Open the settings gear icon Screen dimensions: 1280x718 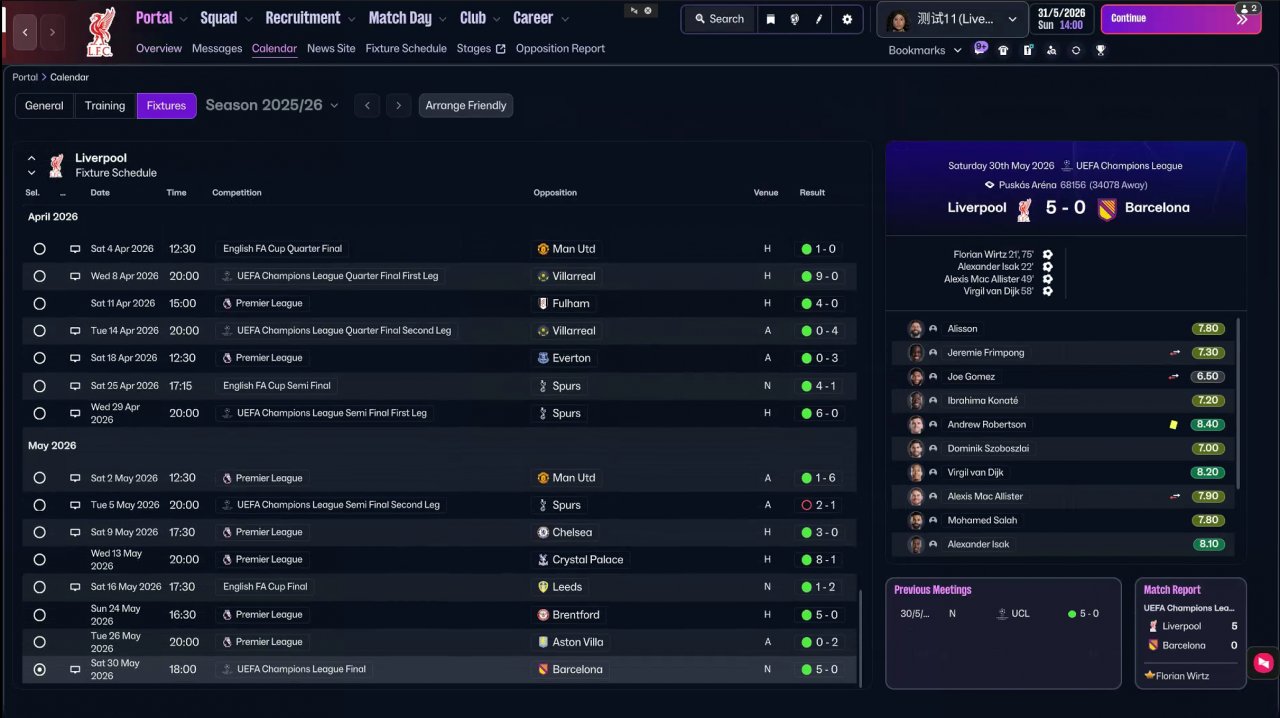point(847,19)
